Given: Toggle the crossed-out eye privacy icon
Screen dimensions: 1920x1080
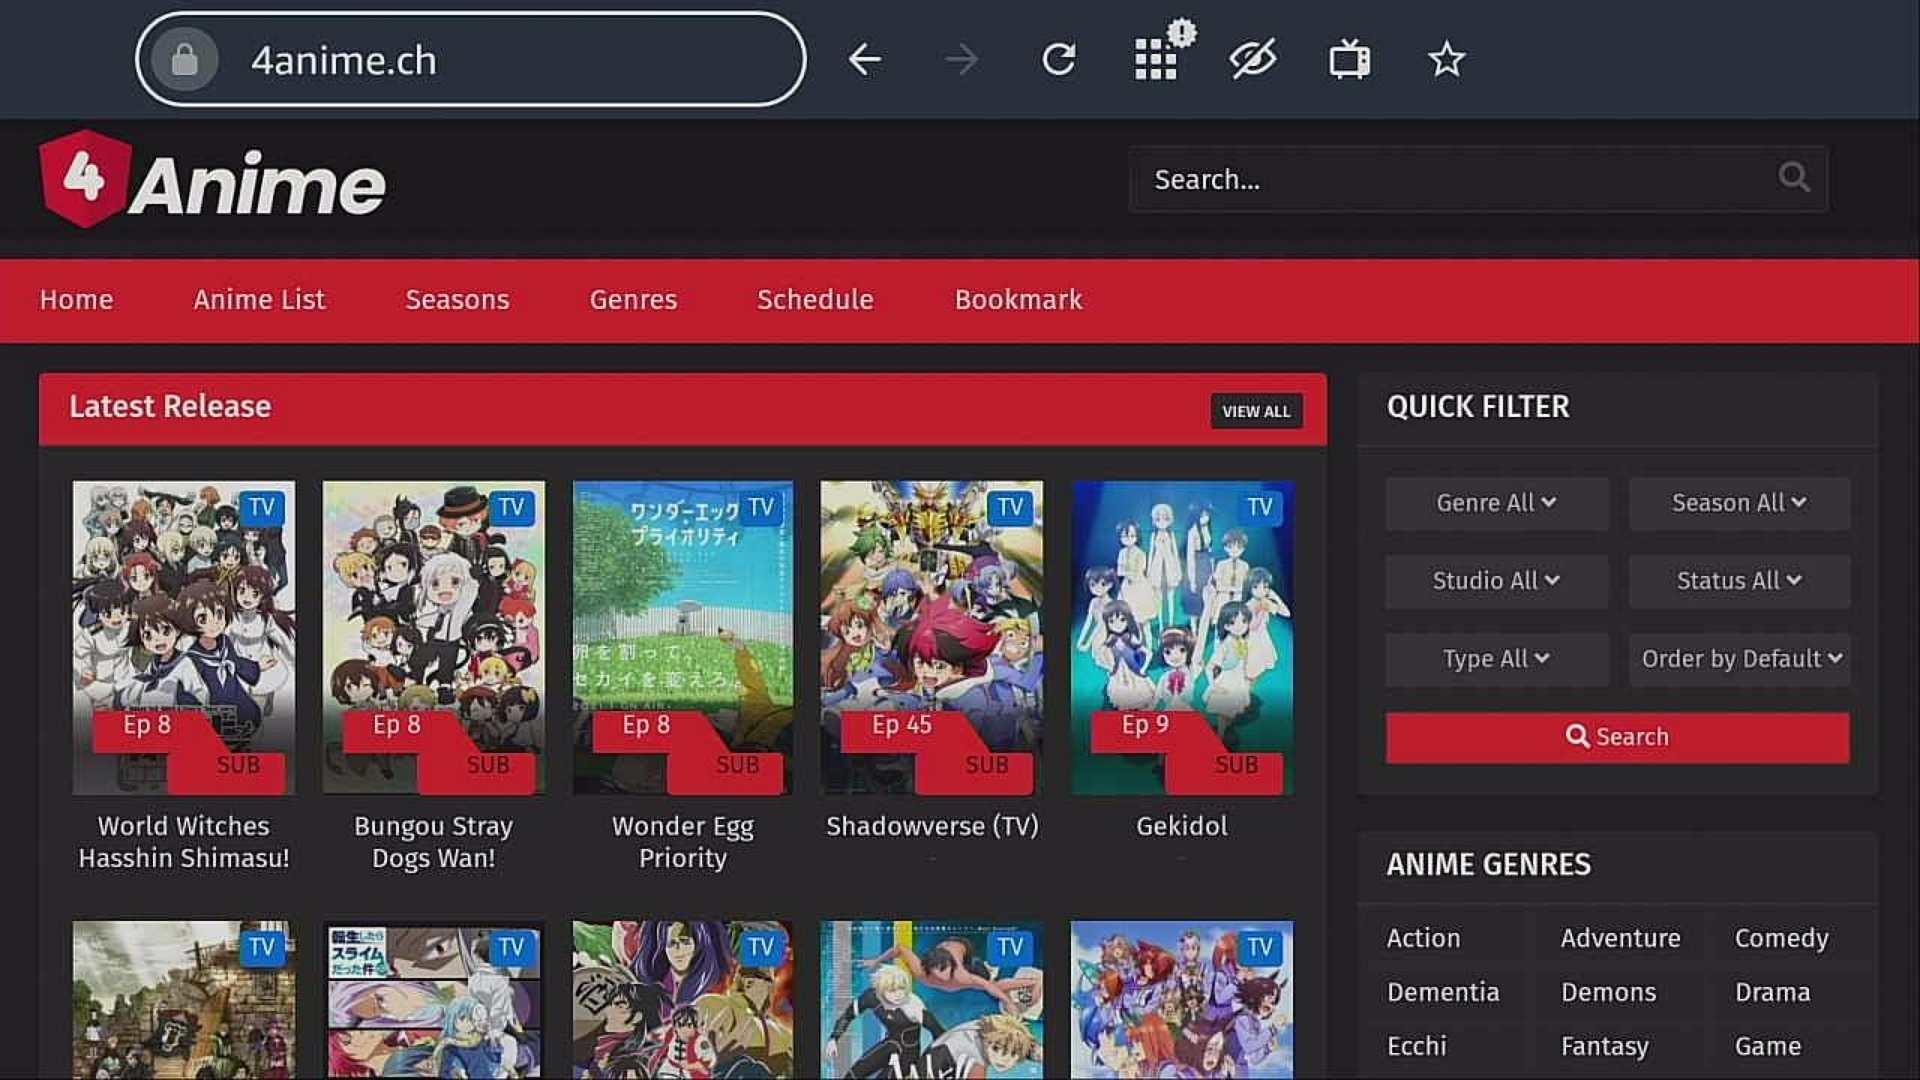Looking at the screenshot, I should coord(1253,59).
